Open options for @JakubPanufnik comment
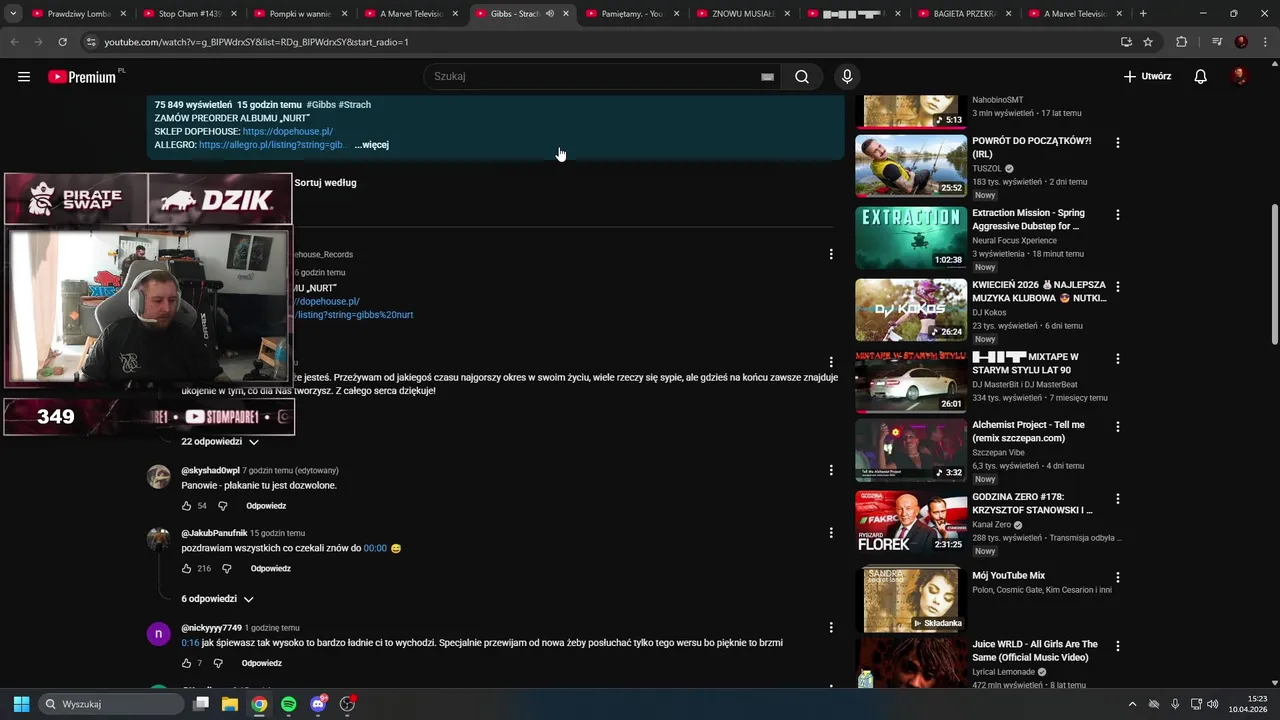The image size is (1280, 720). 831,533
